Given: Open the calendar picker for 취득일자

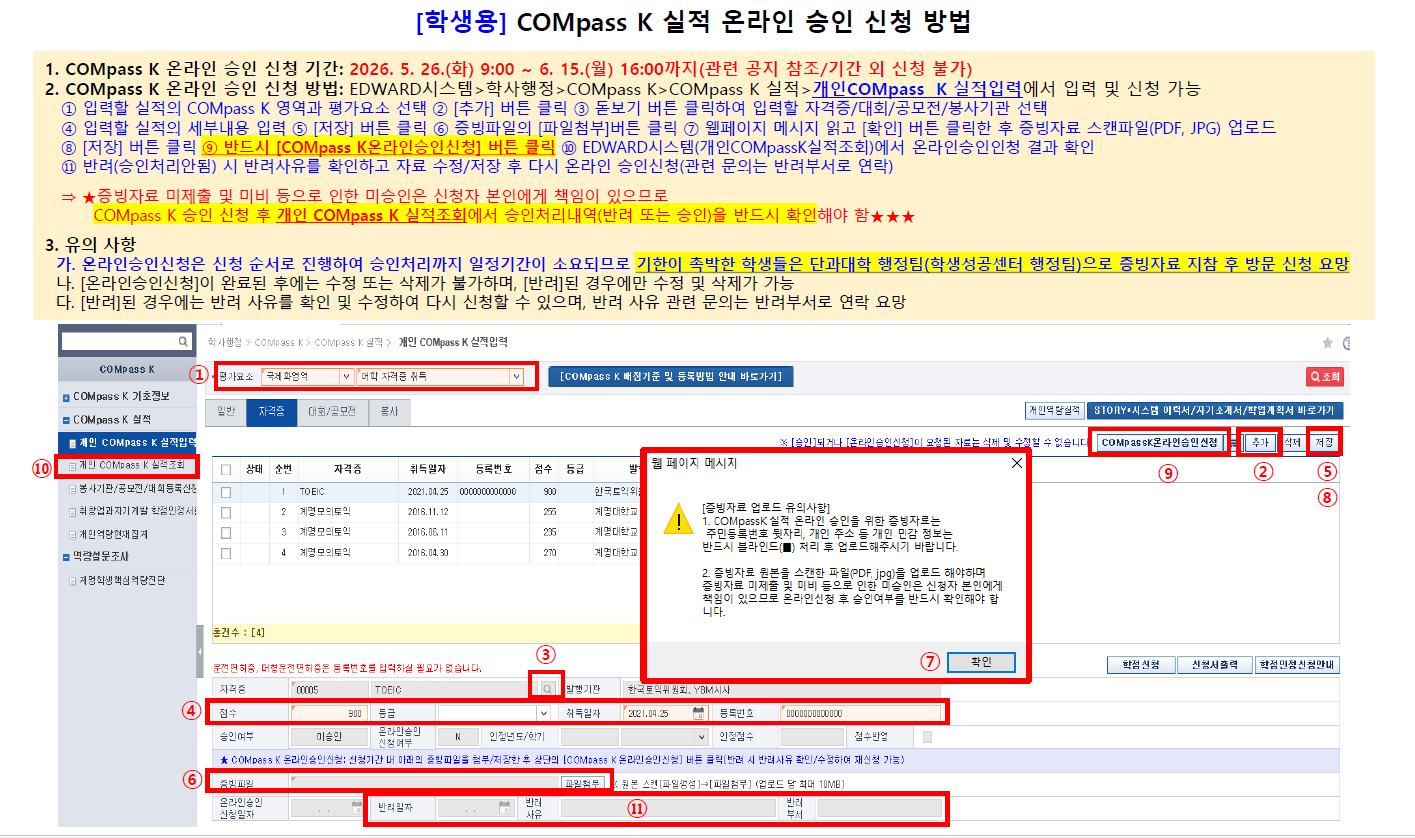Looking at the screenshot, I should pos(697,713).
